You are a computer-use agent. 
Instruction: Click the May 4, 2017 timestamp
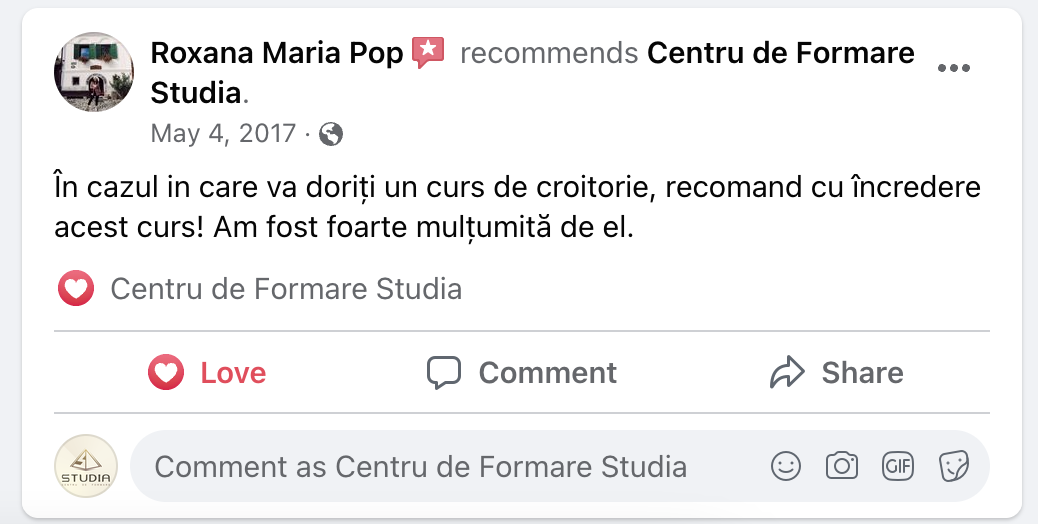tap(223, 133)
